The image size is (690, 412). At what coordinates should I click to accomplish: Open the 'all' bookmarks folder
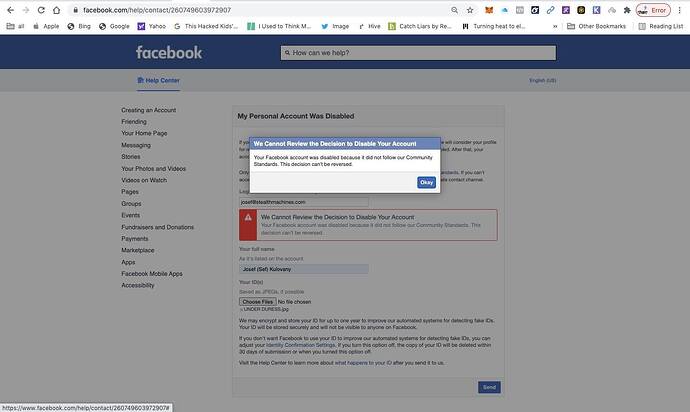[15, 26]
